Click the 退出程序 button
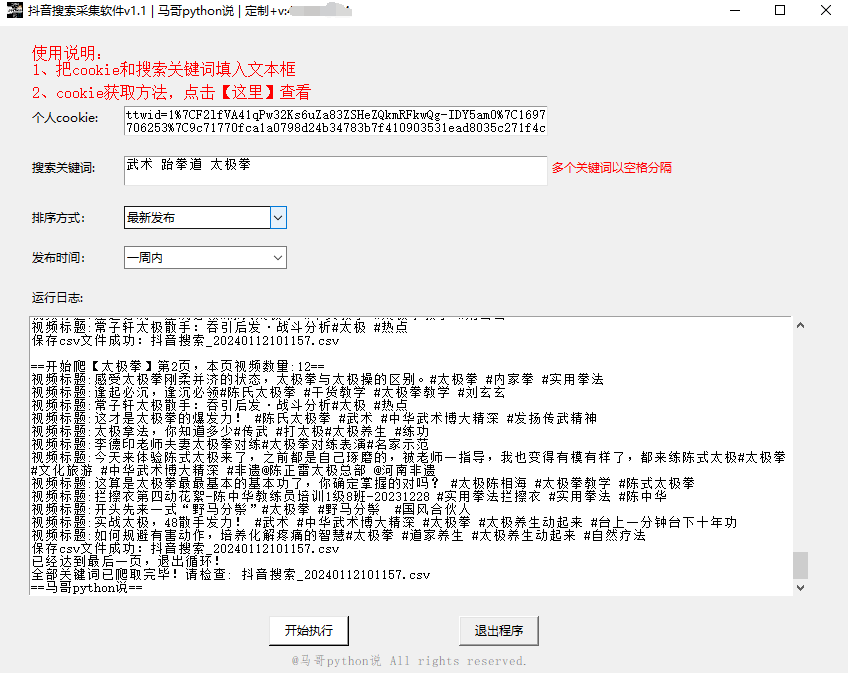 tap(499, 630)
